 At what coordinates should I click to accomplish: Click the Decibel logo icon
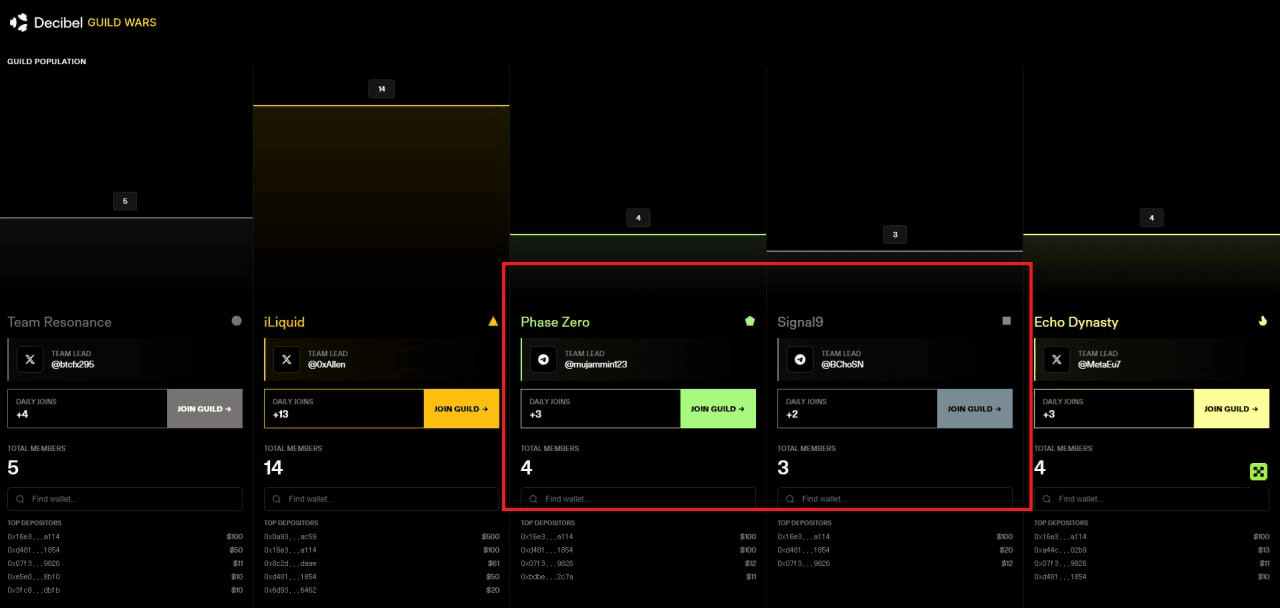(18, 22)
